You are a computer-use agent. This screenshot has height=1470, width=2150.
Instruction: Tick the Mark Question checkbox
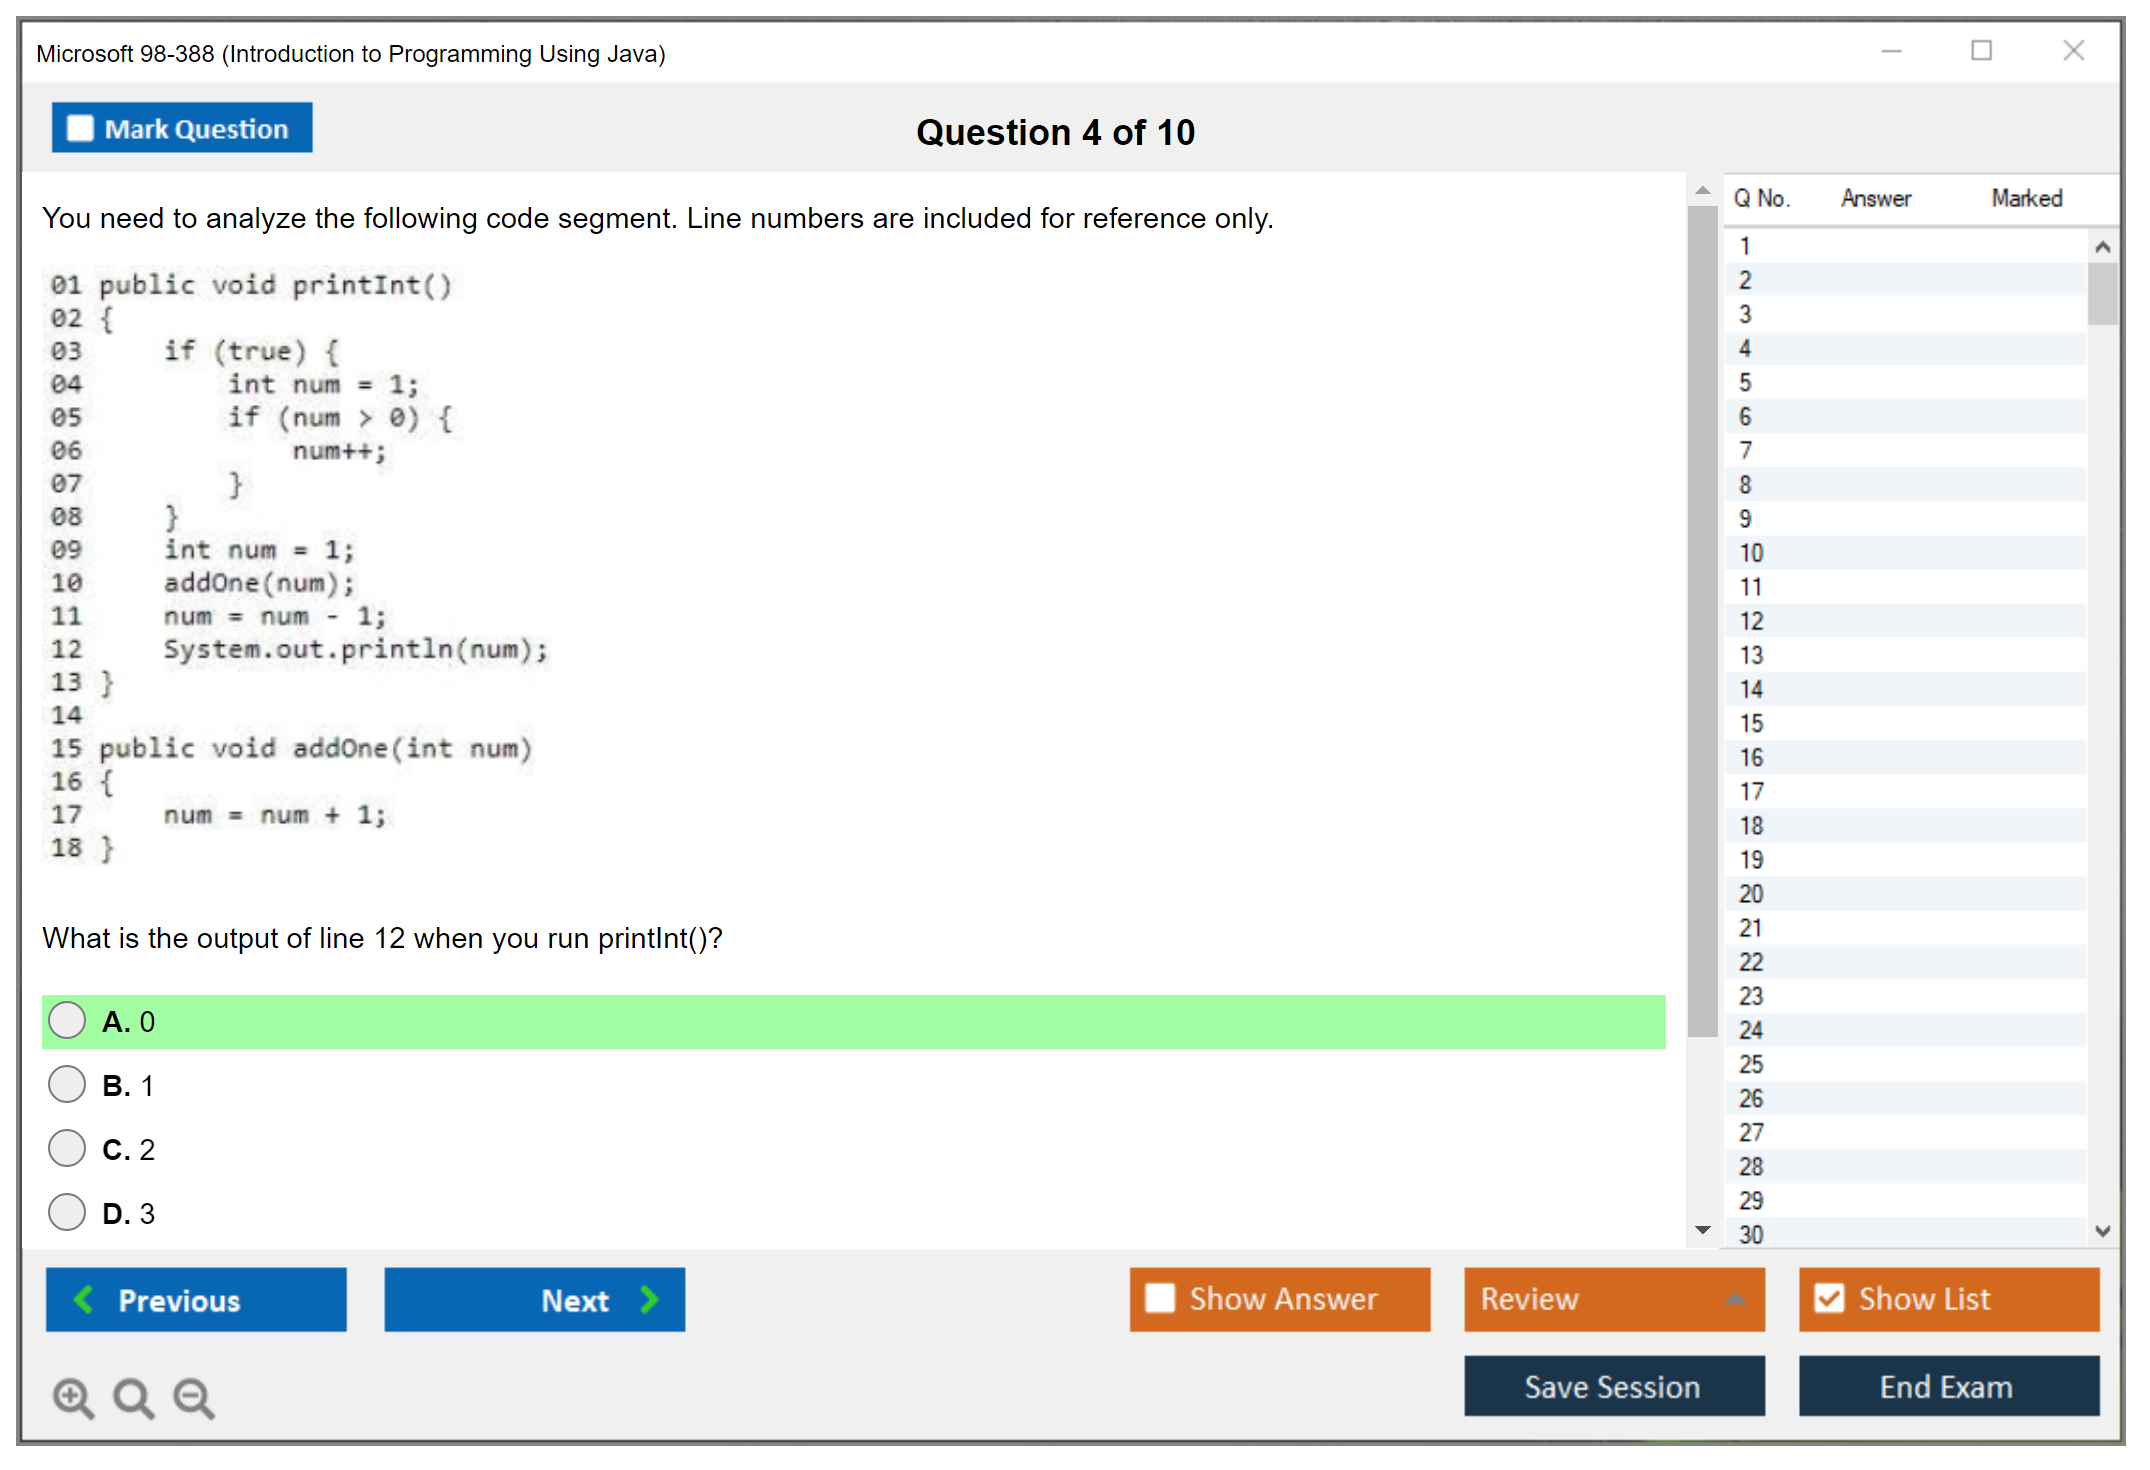click(x=80, y=129)
